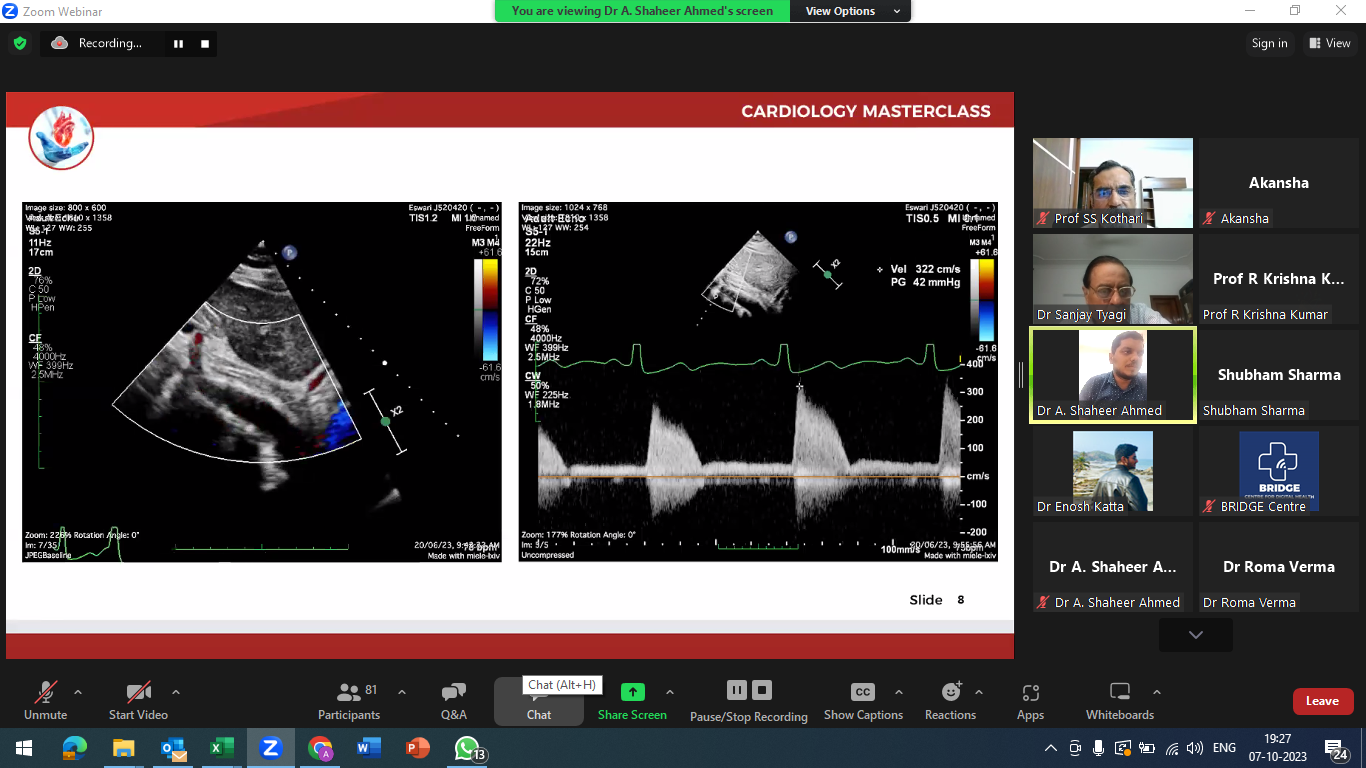Open Whiteboards
Screen dimensions: 1366x768
[x=1119, y=699]
